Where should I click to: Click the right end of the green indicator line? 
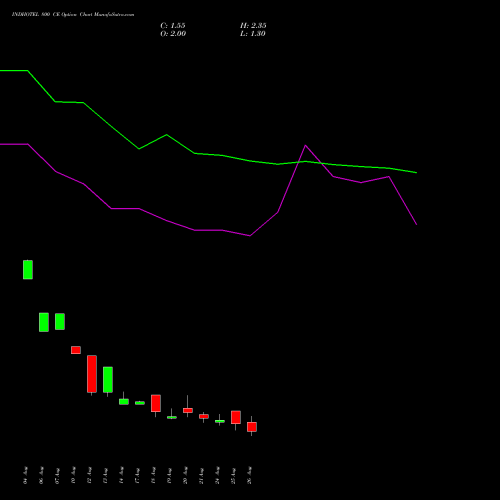tap(416, 173)
